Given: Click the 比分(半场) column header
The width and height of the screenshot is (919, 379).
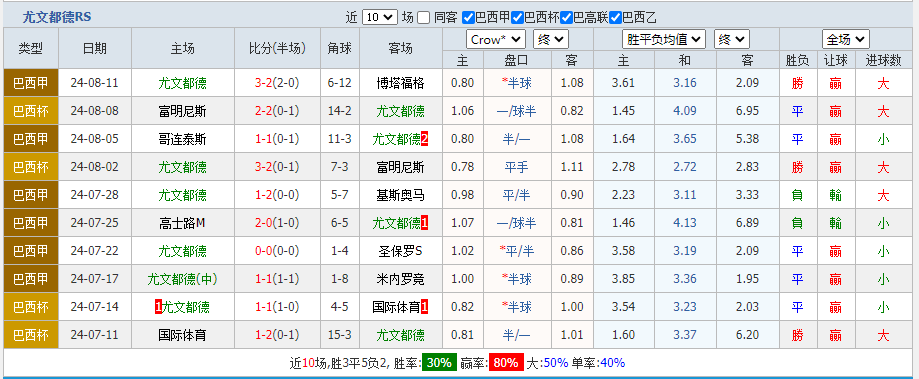Looking at the screenshot, I should 277,49.
